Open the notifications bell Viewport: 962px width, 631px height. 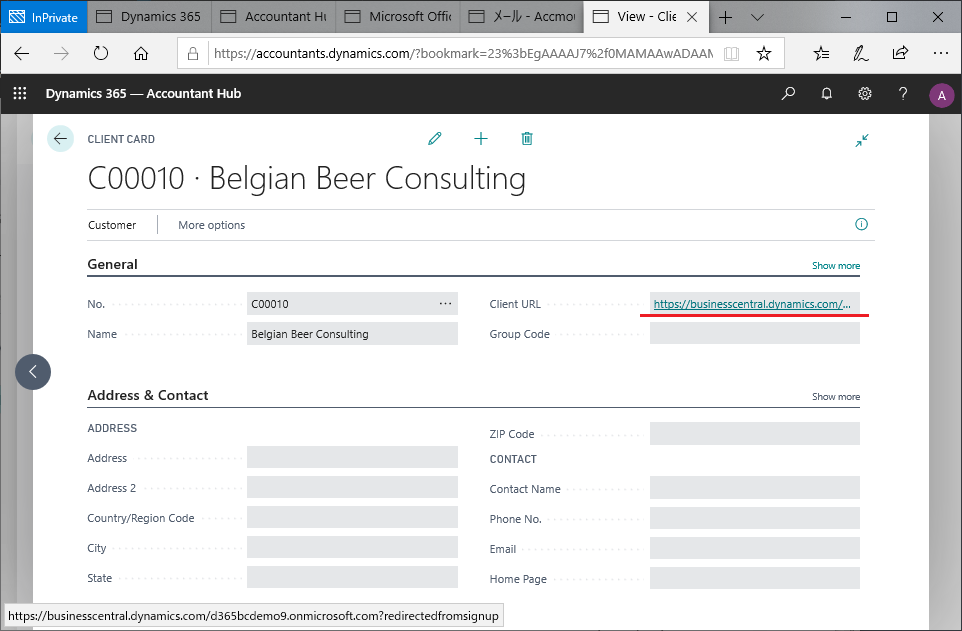(x=827, y=93)
